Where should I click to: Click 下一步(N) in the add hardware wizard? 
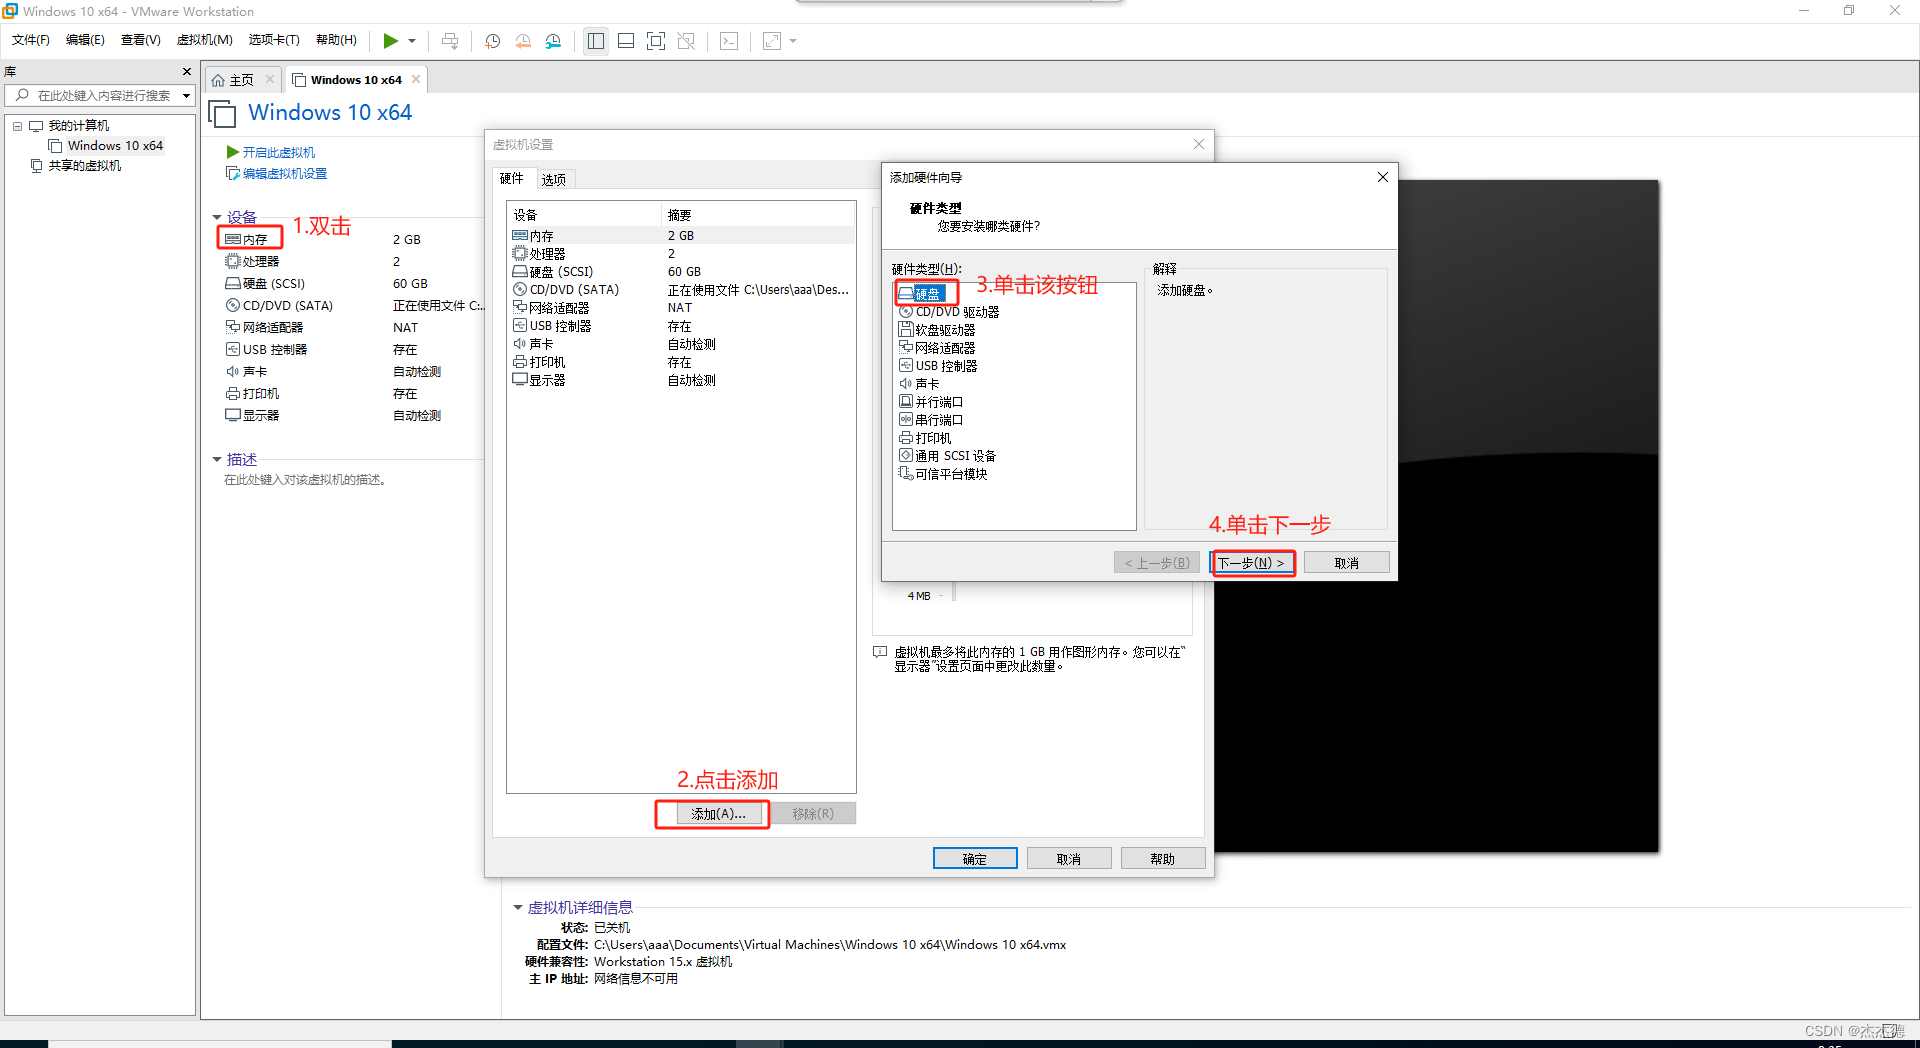1252,562
